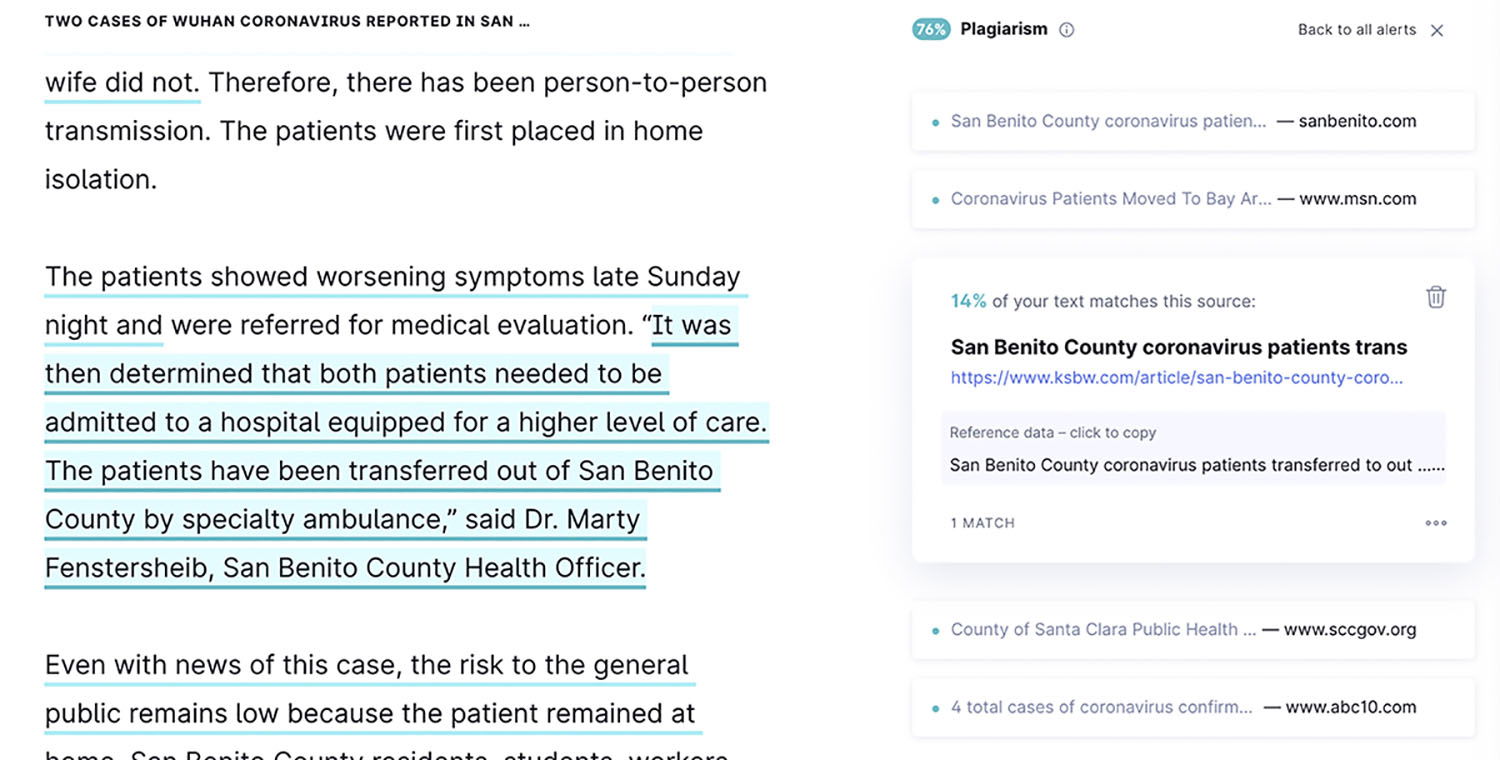Open the ksbw.com article URL link
The width and height of the screenshot is (1500, 760).
(x=1176, y=378)
